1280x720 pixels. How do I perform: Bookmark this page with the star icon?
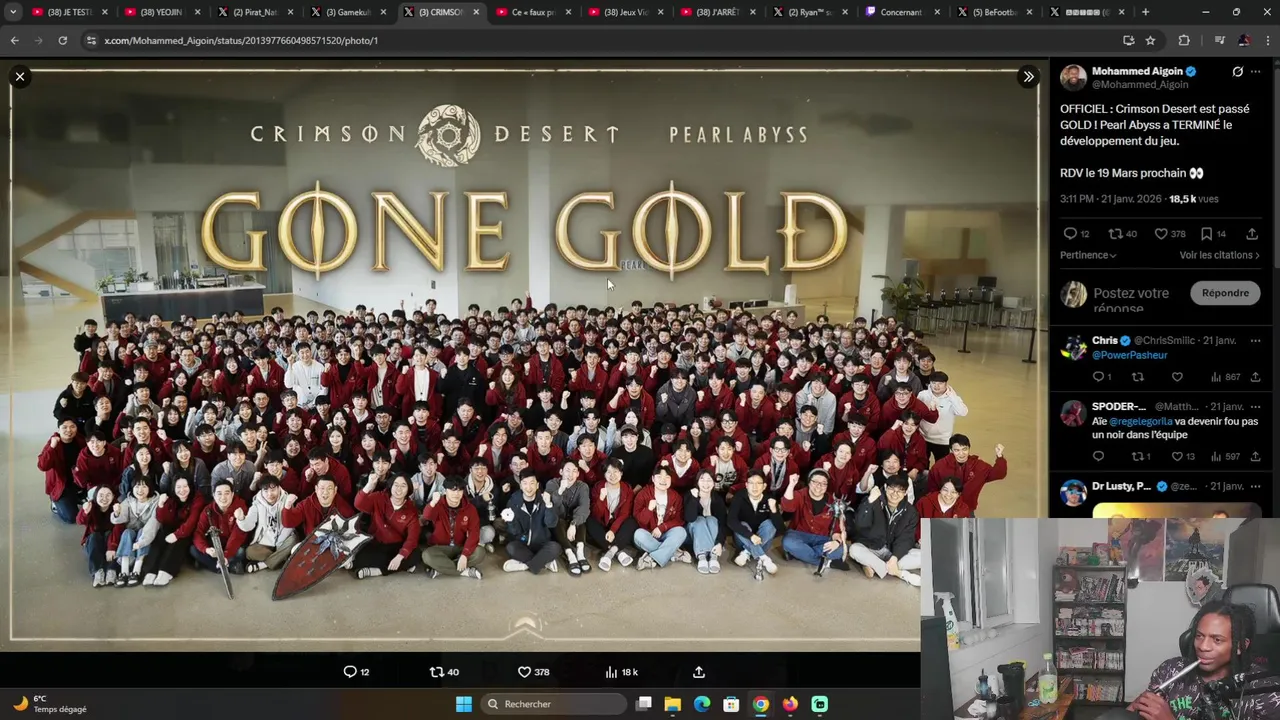point(1150,40)
